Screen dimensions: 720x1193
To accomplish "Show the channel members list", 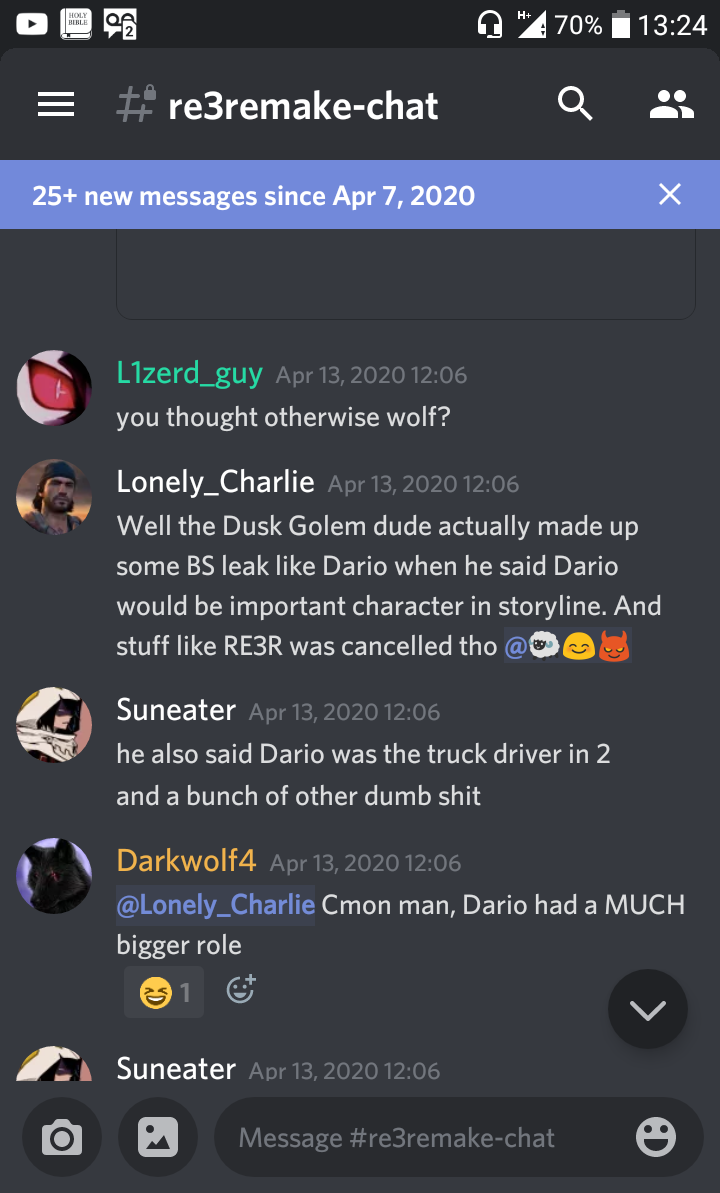I will (x=671, y=104).
